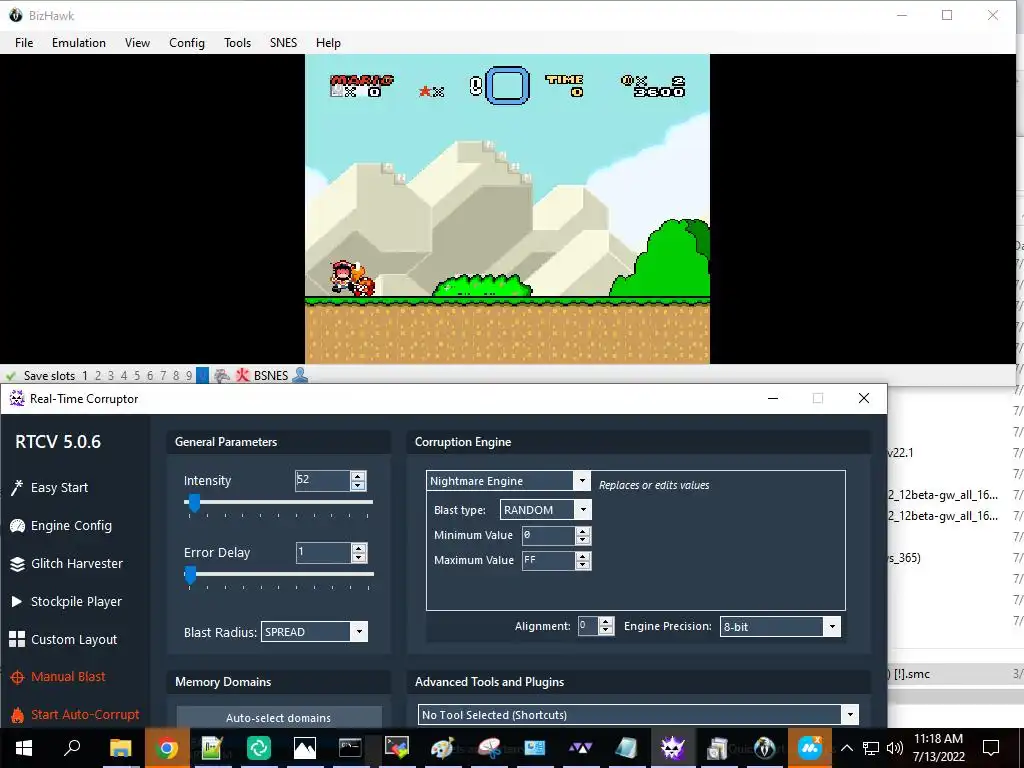Image resolution: width=1024 pixels, height=768 pixels.
Task: Open the Snipping Tool taskbar icon
Action: 488,748
